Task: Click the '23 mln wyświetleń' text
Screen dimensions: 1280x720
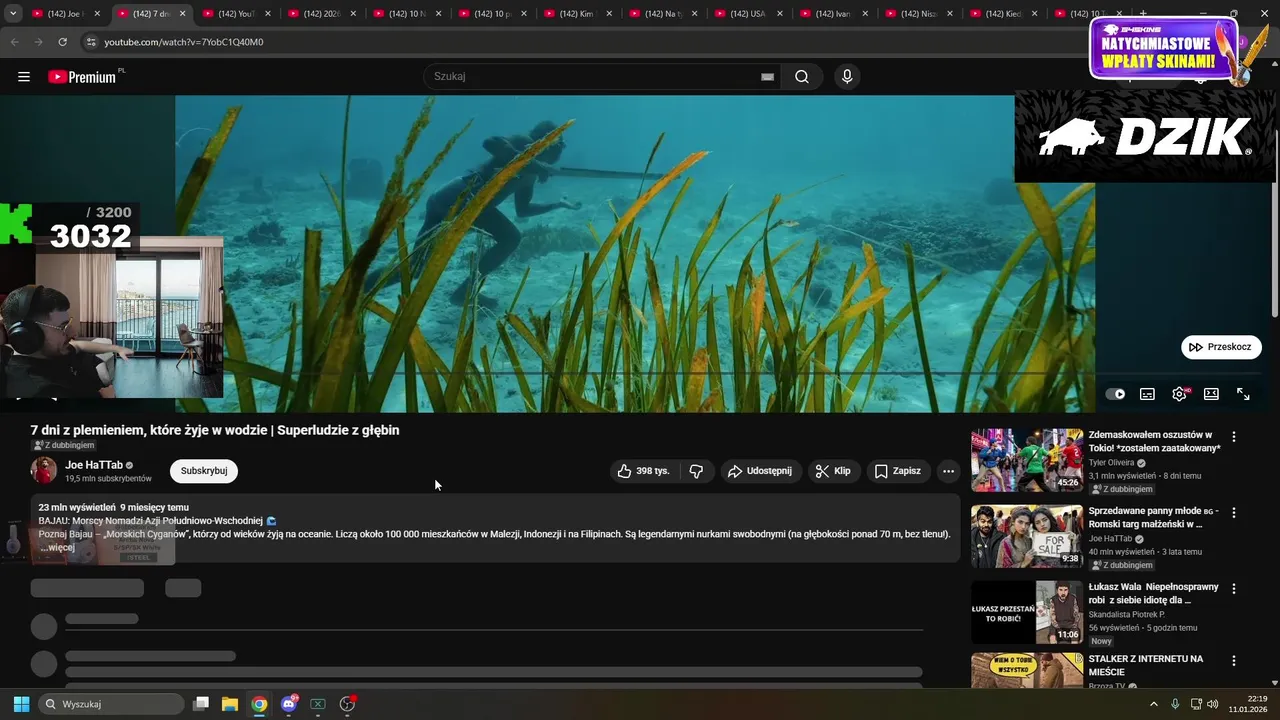Action: coord(77,508)
